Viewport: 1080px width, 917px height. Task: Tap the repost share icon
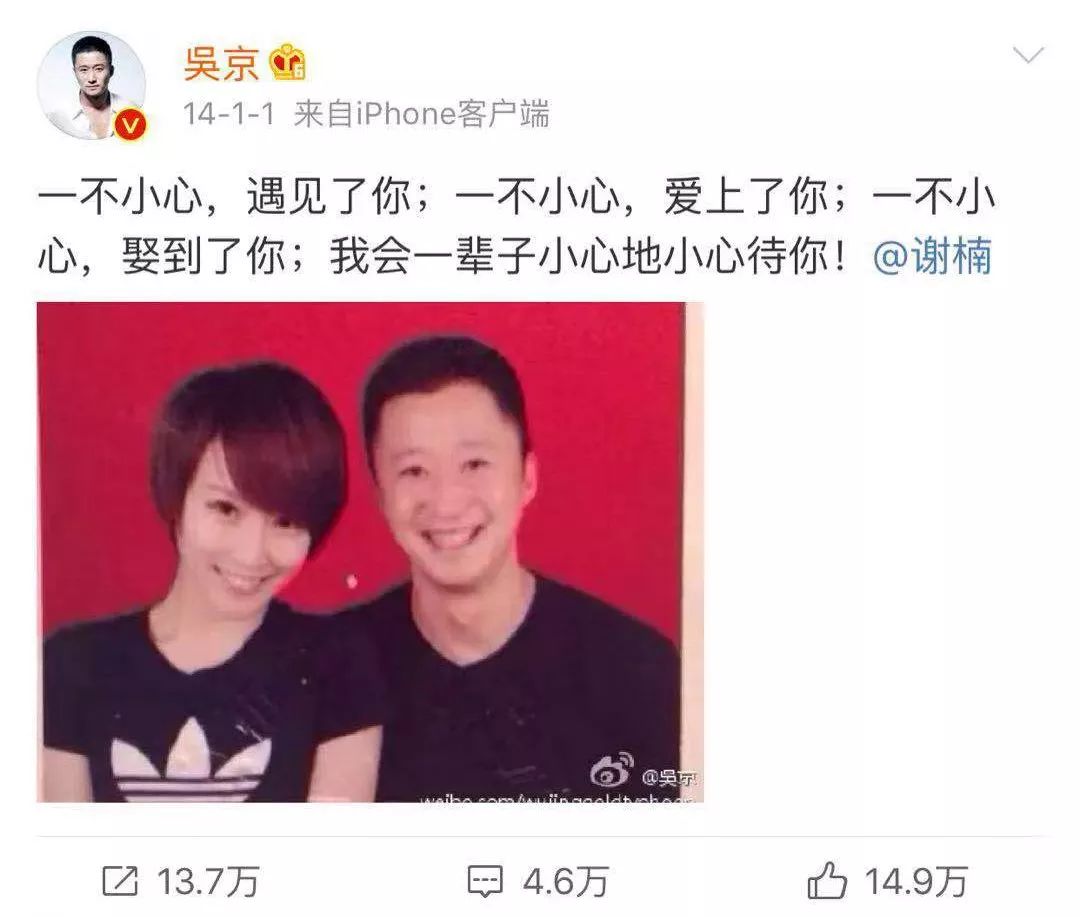click(121, 880)
